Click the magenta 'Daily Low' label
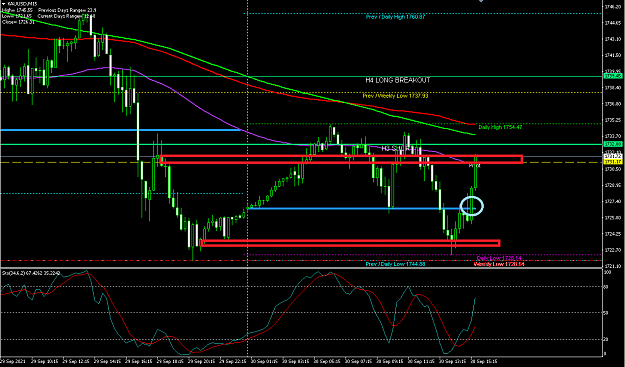Viewport: 625px width, 367px height. pyautogui.click(x=499, y=259)
